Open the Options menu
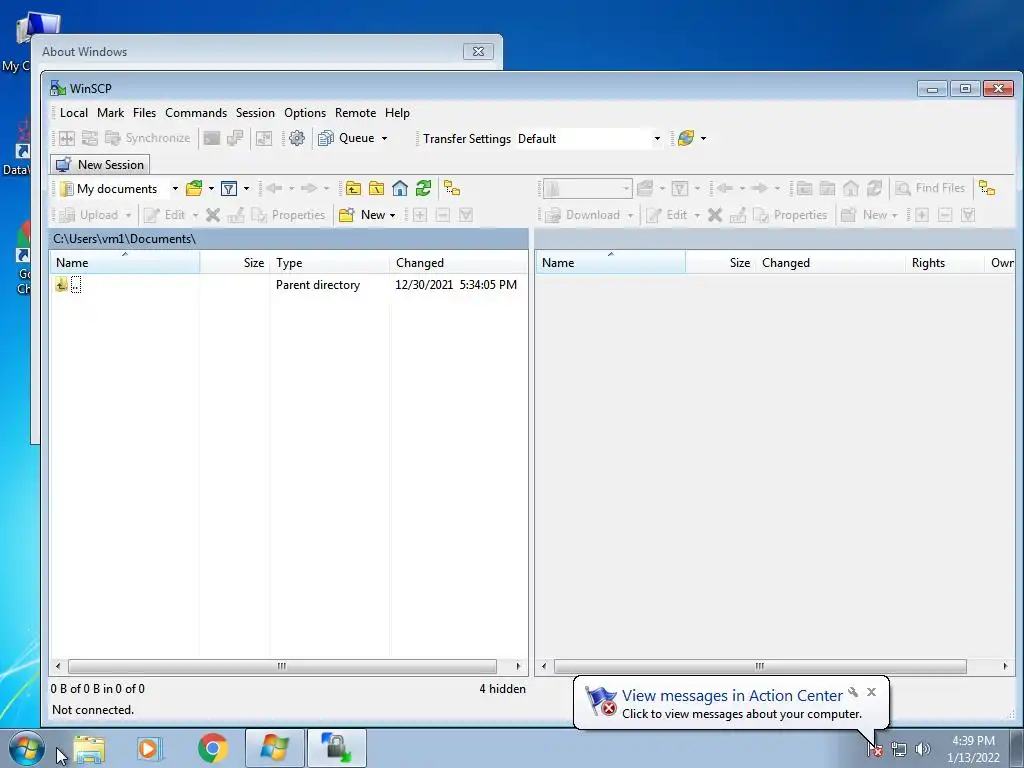The height and width of the screenshot is (768, 1024). (x=305, y=113)
